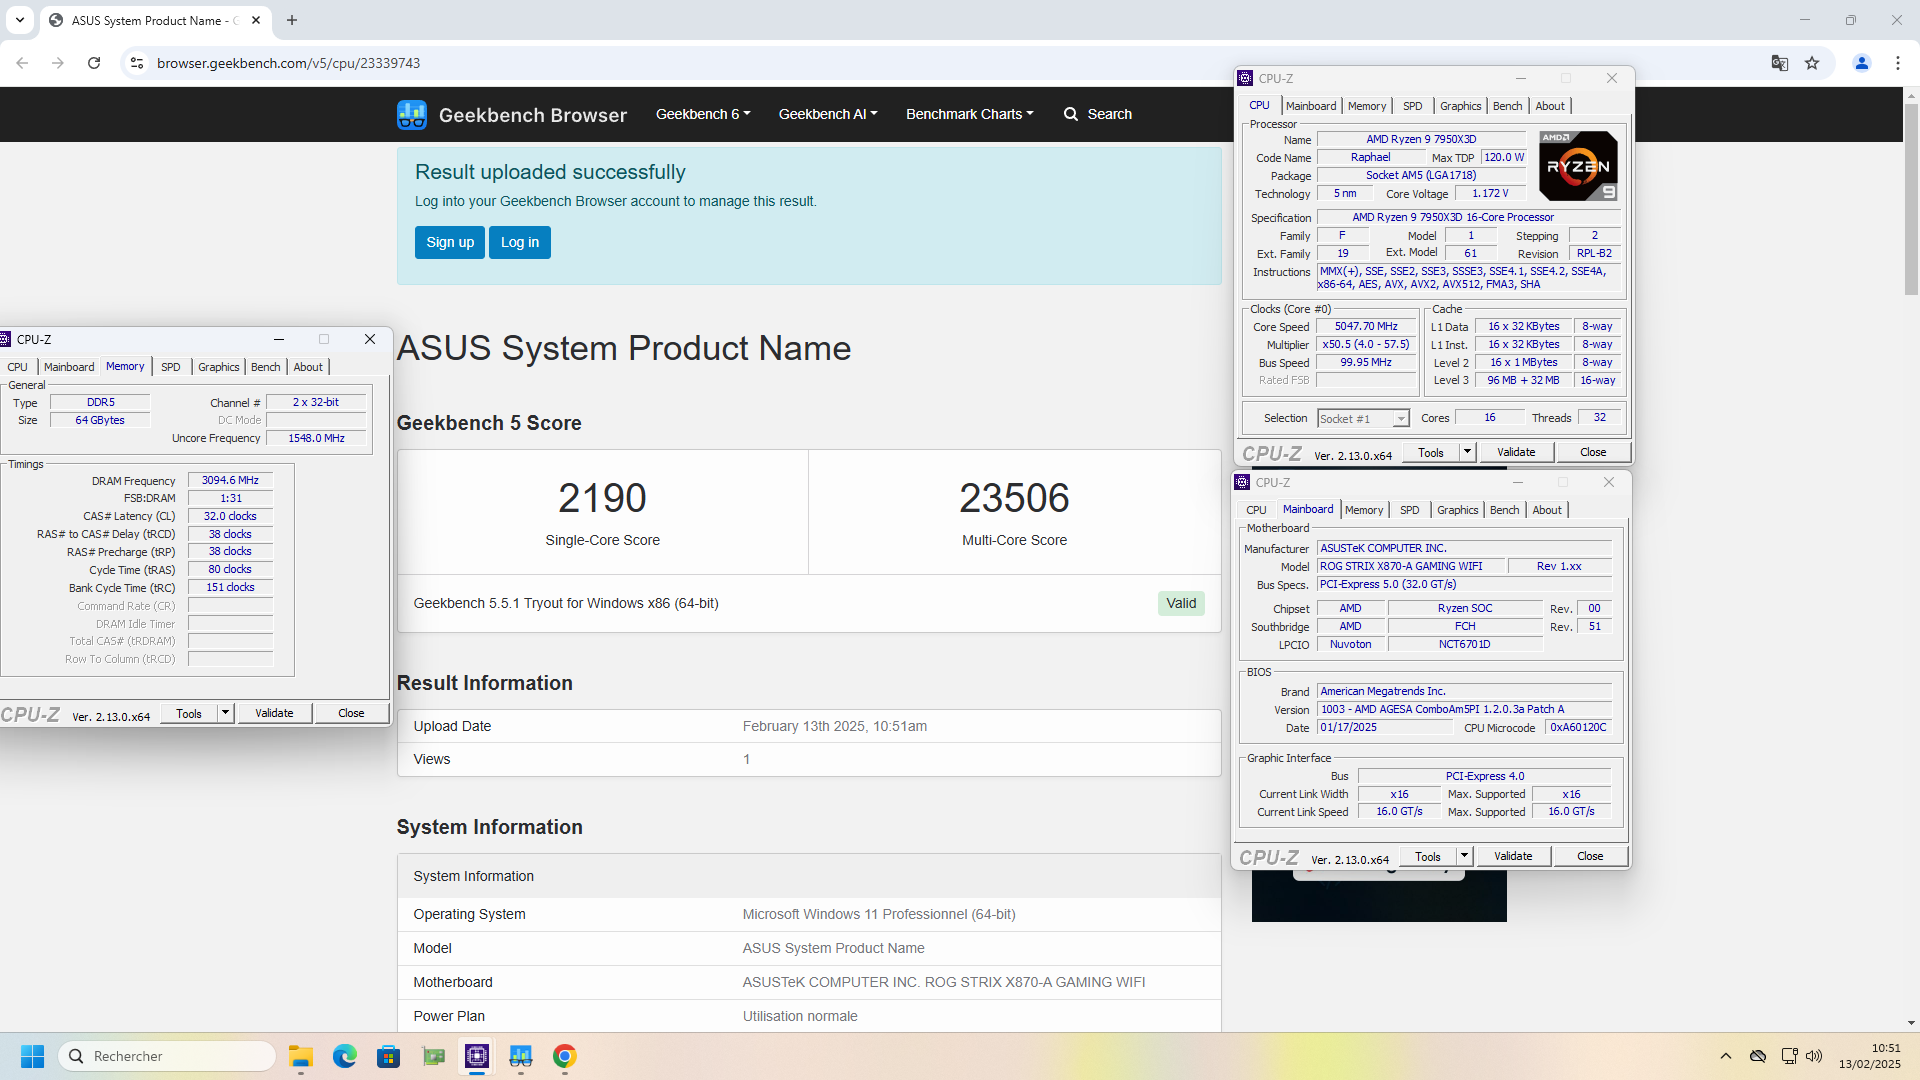This screenshot has height=1080, width=1920.
Task: Click the 23506 Multi-Core Score
Action: (1014, 498)
